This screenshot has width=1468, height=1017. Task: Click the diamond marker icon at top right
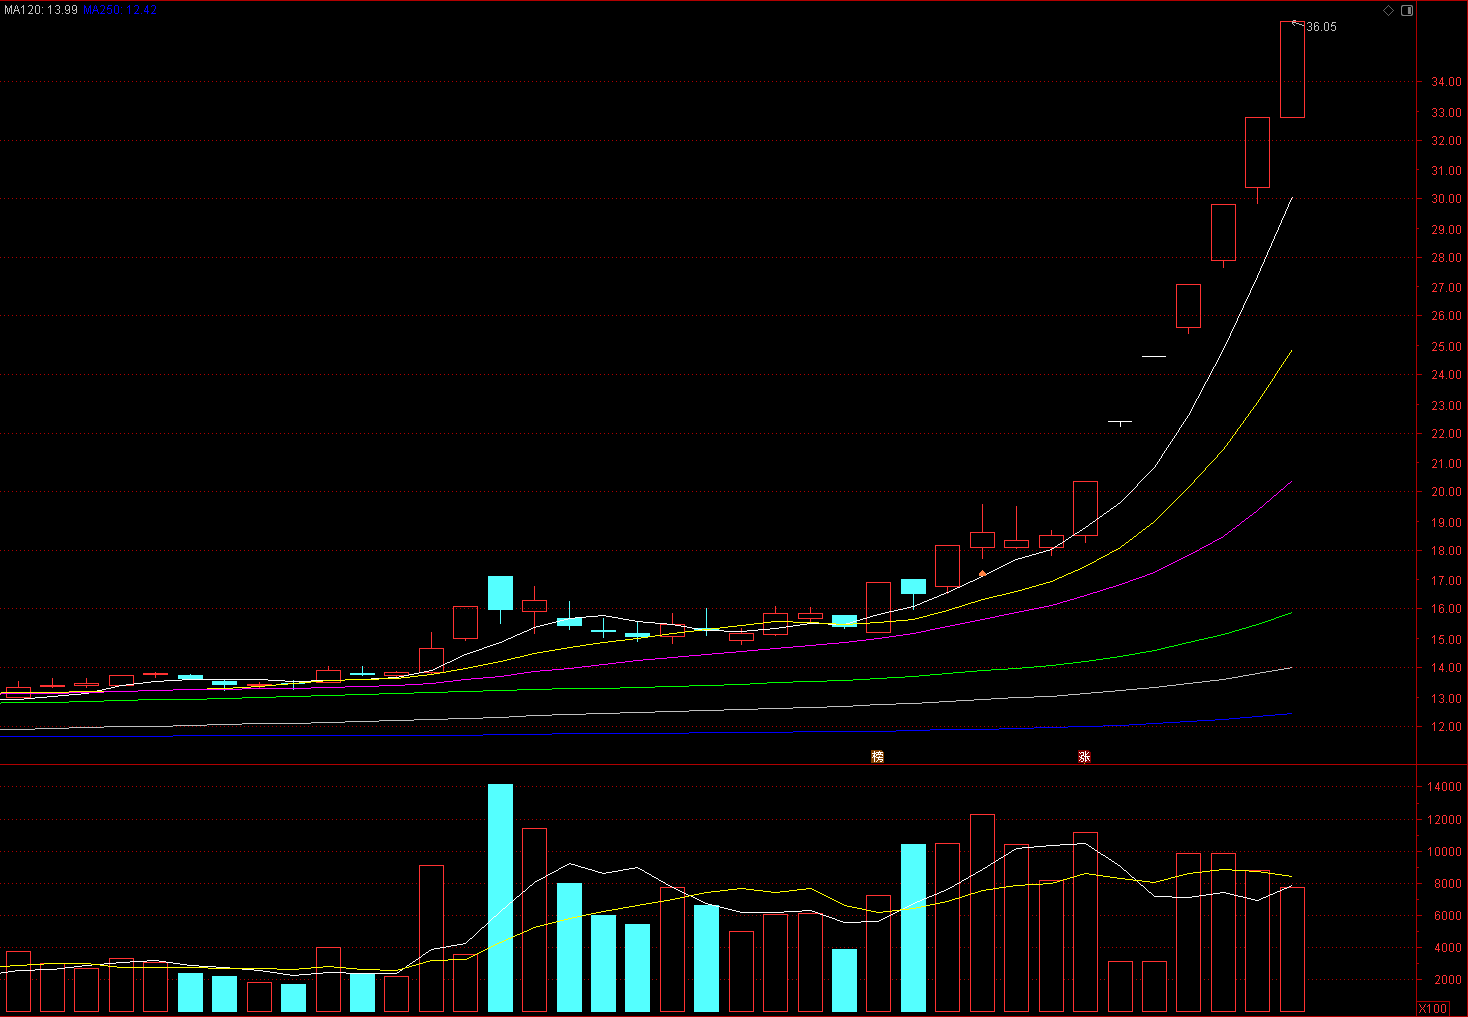click(1388, 11)
